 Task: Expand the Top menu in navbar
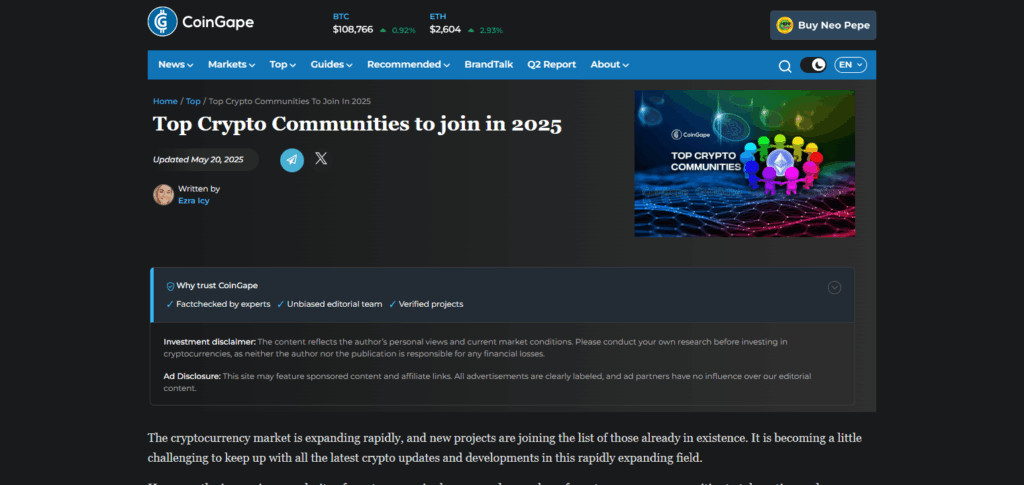pos(283,65)
